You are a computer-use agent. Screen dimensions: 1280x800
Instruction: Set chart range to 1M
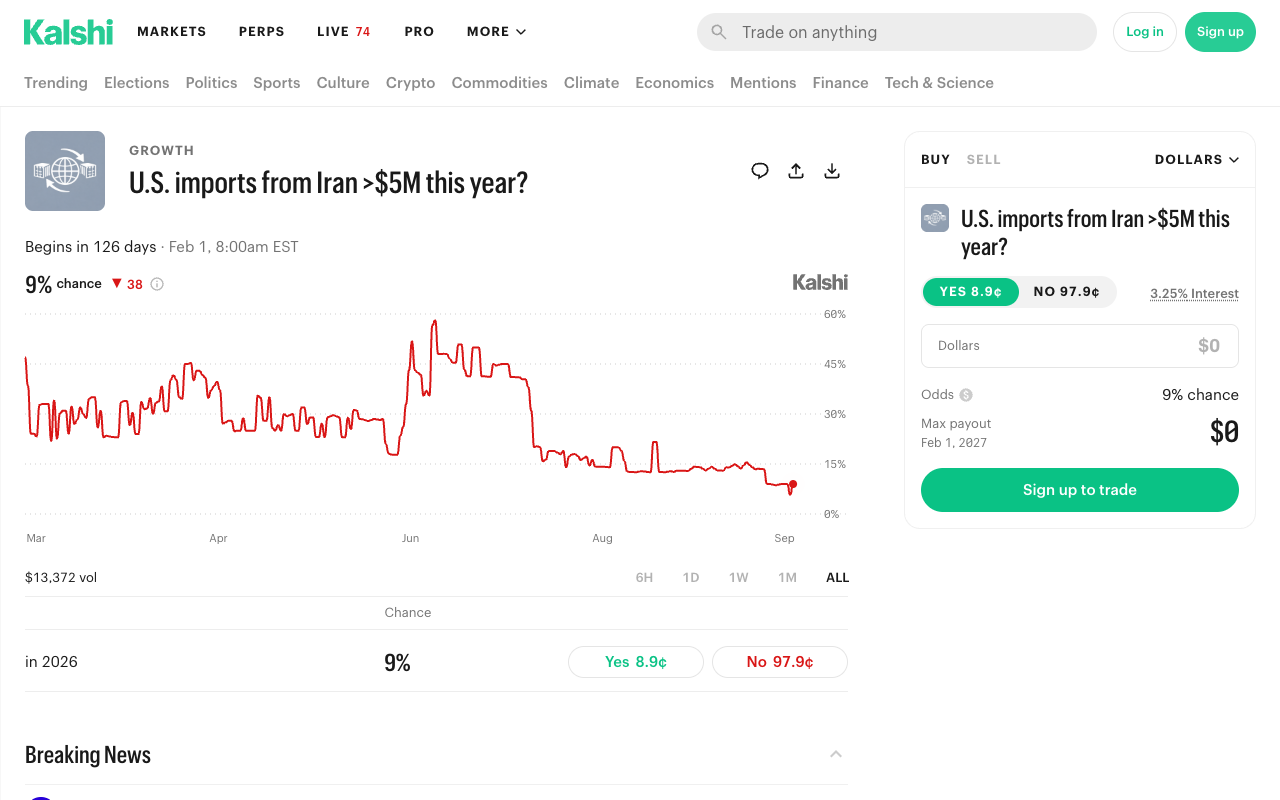788,578
